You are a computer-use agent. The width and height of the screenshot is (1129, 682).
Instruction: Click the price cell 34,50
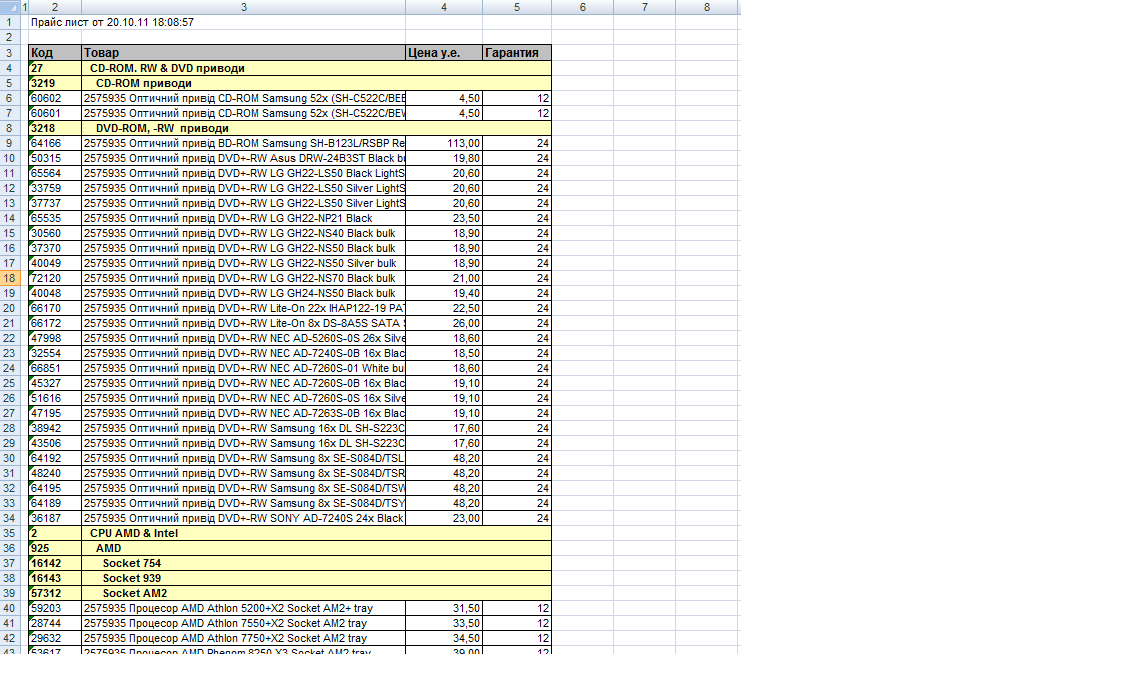pyautogui.click(x=444, y=638)
